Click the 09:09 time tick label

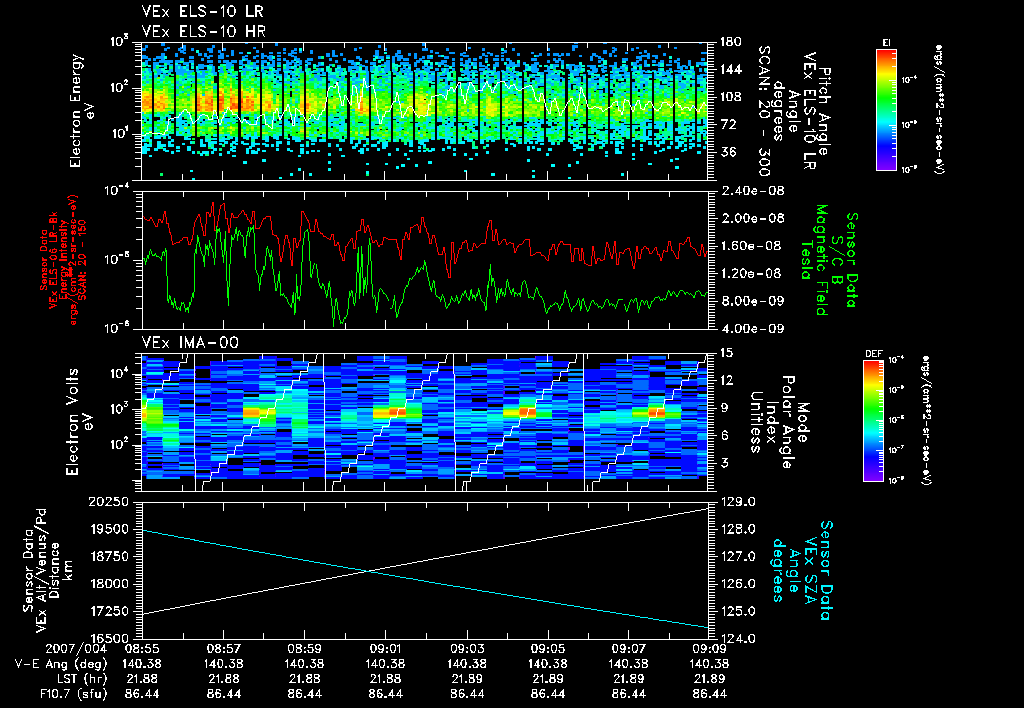(x=710, y=649)
